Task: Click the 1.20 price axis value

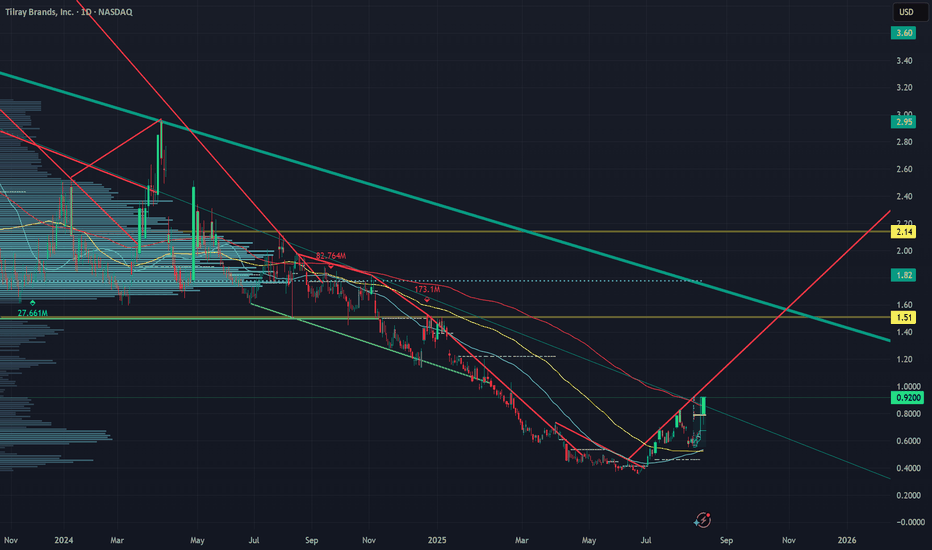Action: [904, 359]
